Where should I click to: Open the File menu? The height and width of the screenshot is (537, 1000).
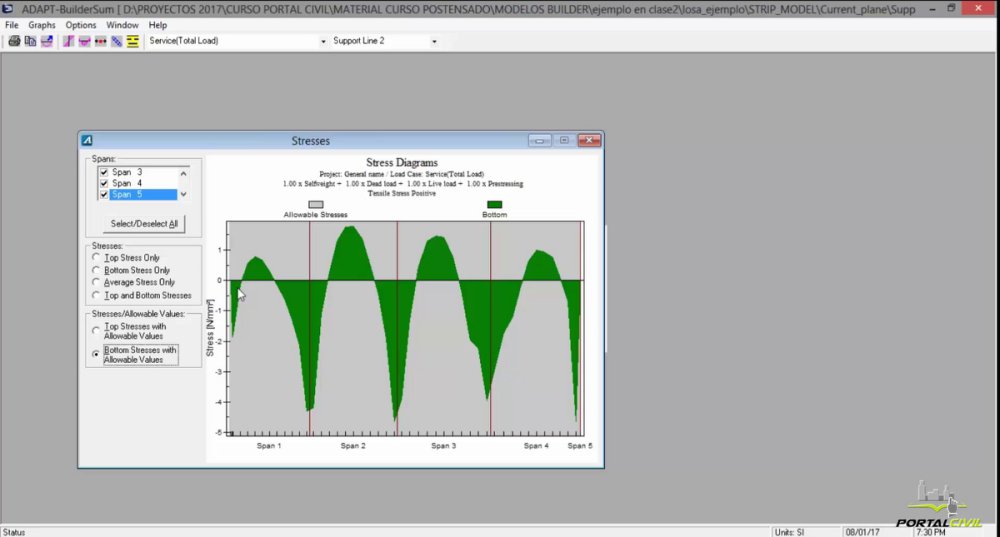11,25
